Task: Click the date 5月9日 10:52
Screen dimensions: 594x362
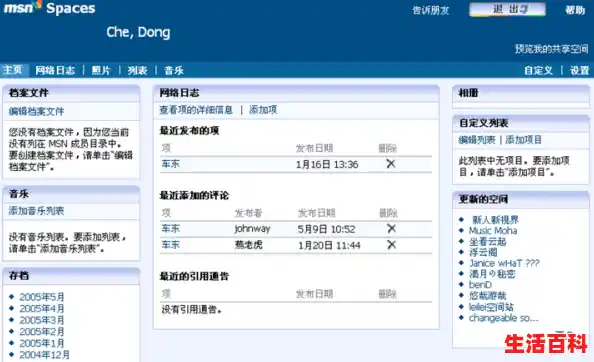Action: click(x=327, y=229)
